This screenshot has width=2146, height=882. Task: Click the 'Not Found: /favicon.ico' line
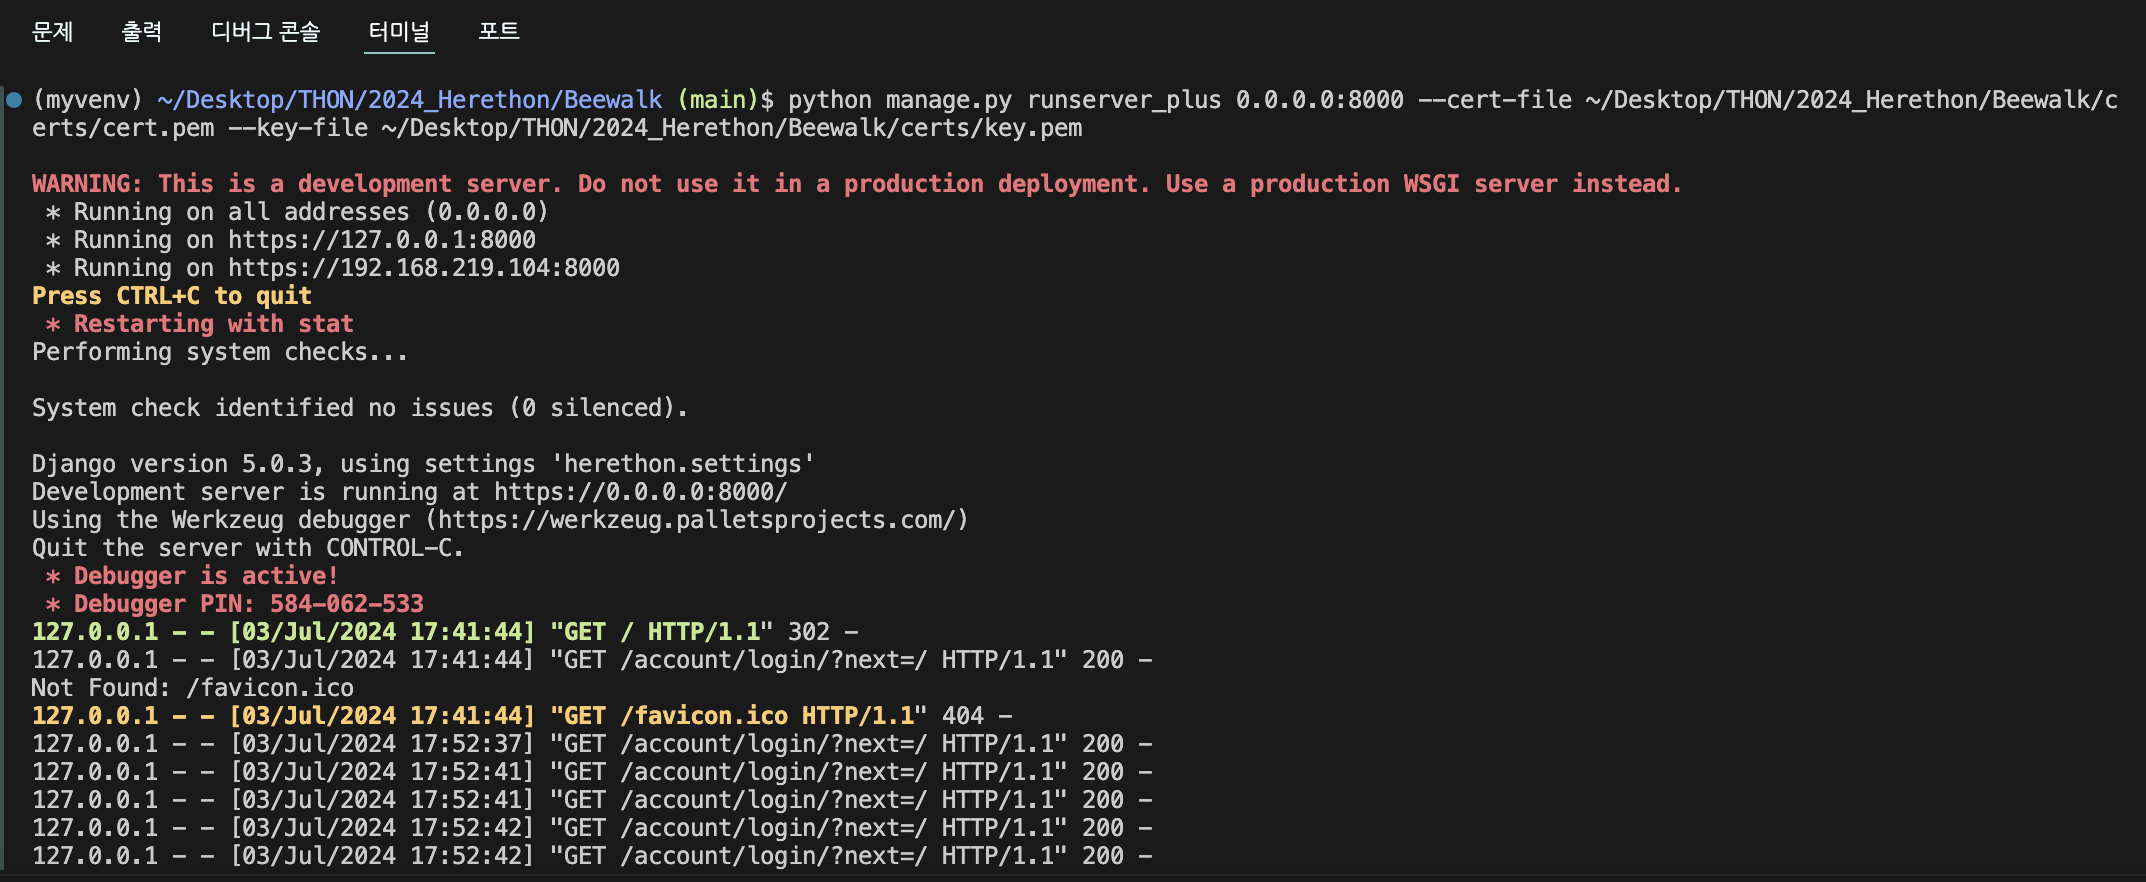pos(192,688)
